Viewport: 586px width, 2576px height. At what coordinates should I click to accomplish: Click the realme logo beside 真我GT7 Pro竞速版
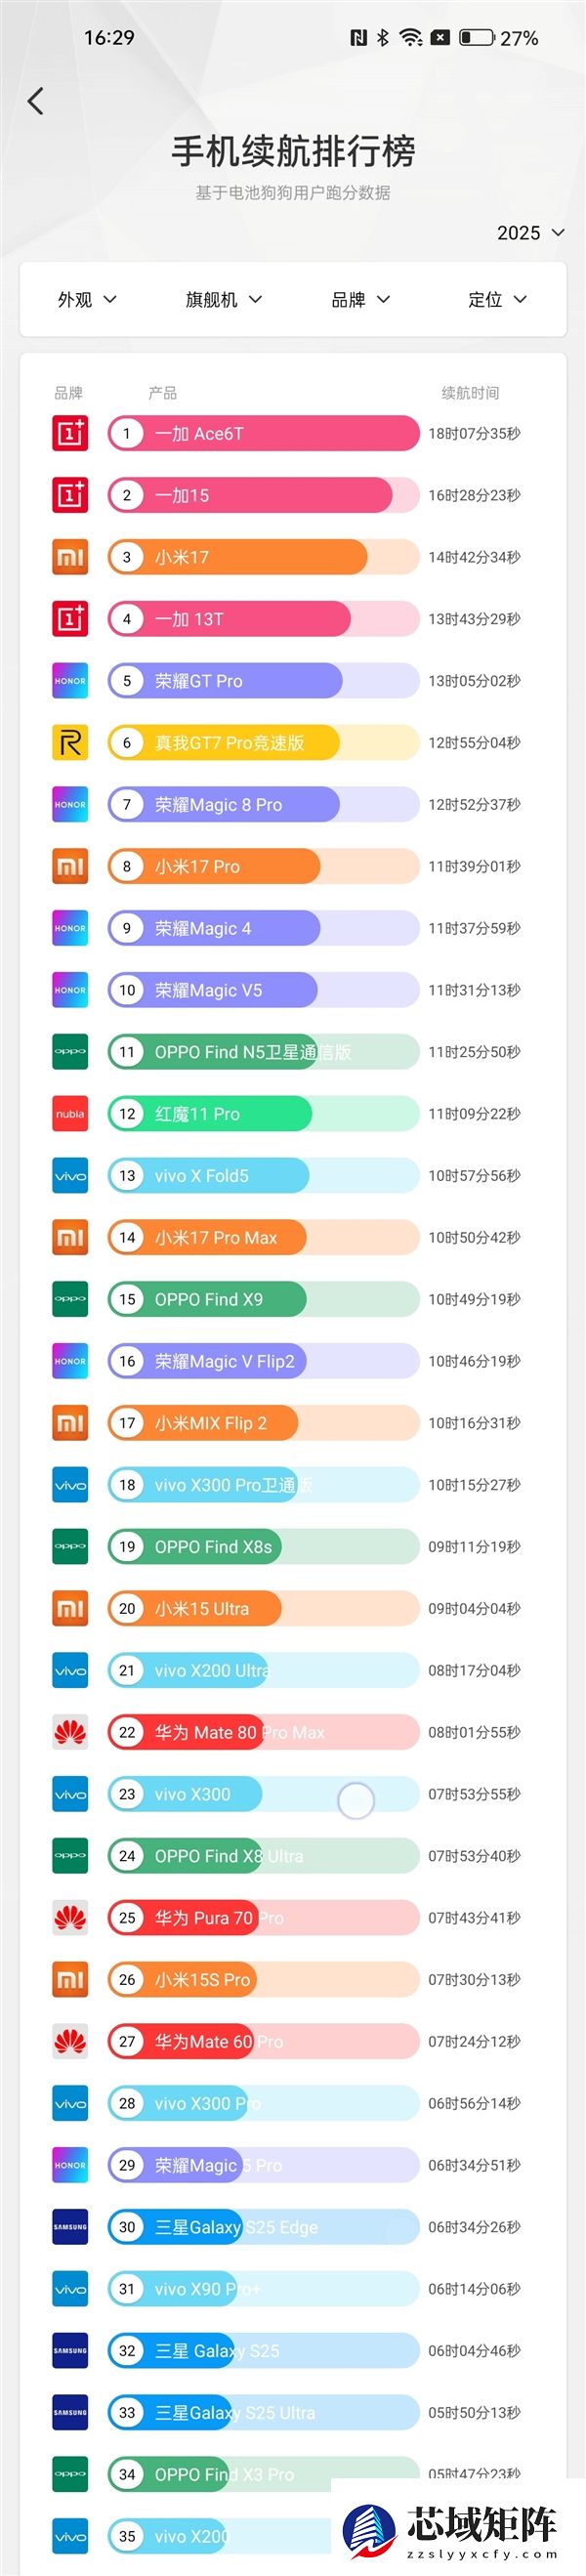[x=70, y=743]
